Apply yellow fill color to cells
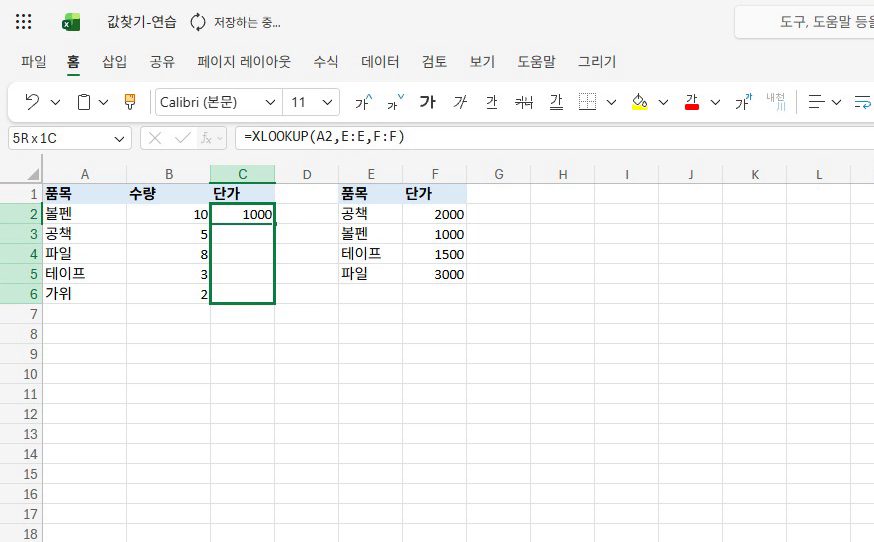 (639, 102)
